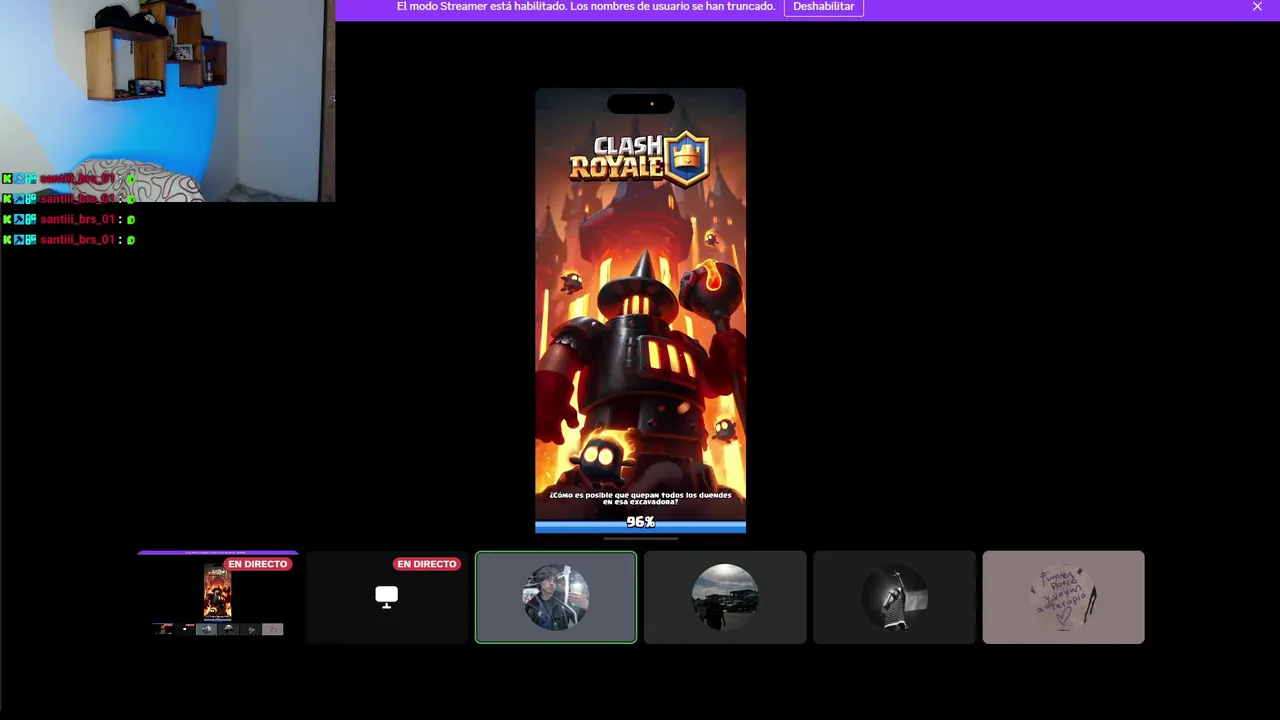Select the participant tile with parked-cars avatar

[x=725, y=597]
